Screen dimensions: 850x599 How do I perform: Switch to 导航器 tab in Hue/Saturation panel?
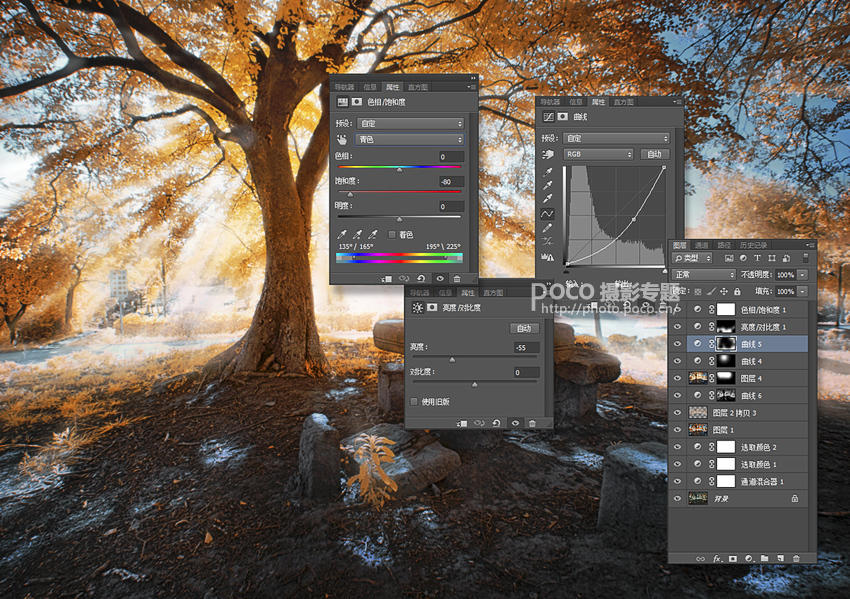click(x=344, y=87)
